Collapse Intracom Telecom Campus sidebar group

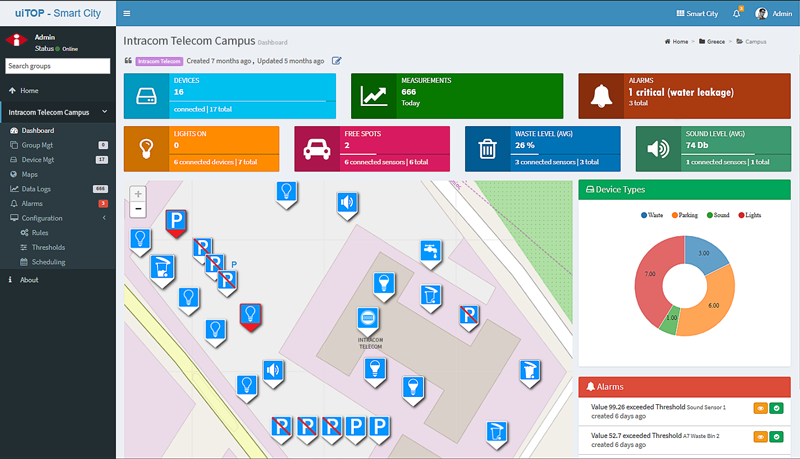pos(58,112)
